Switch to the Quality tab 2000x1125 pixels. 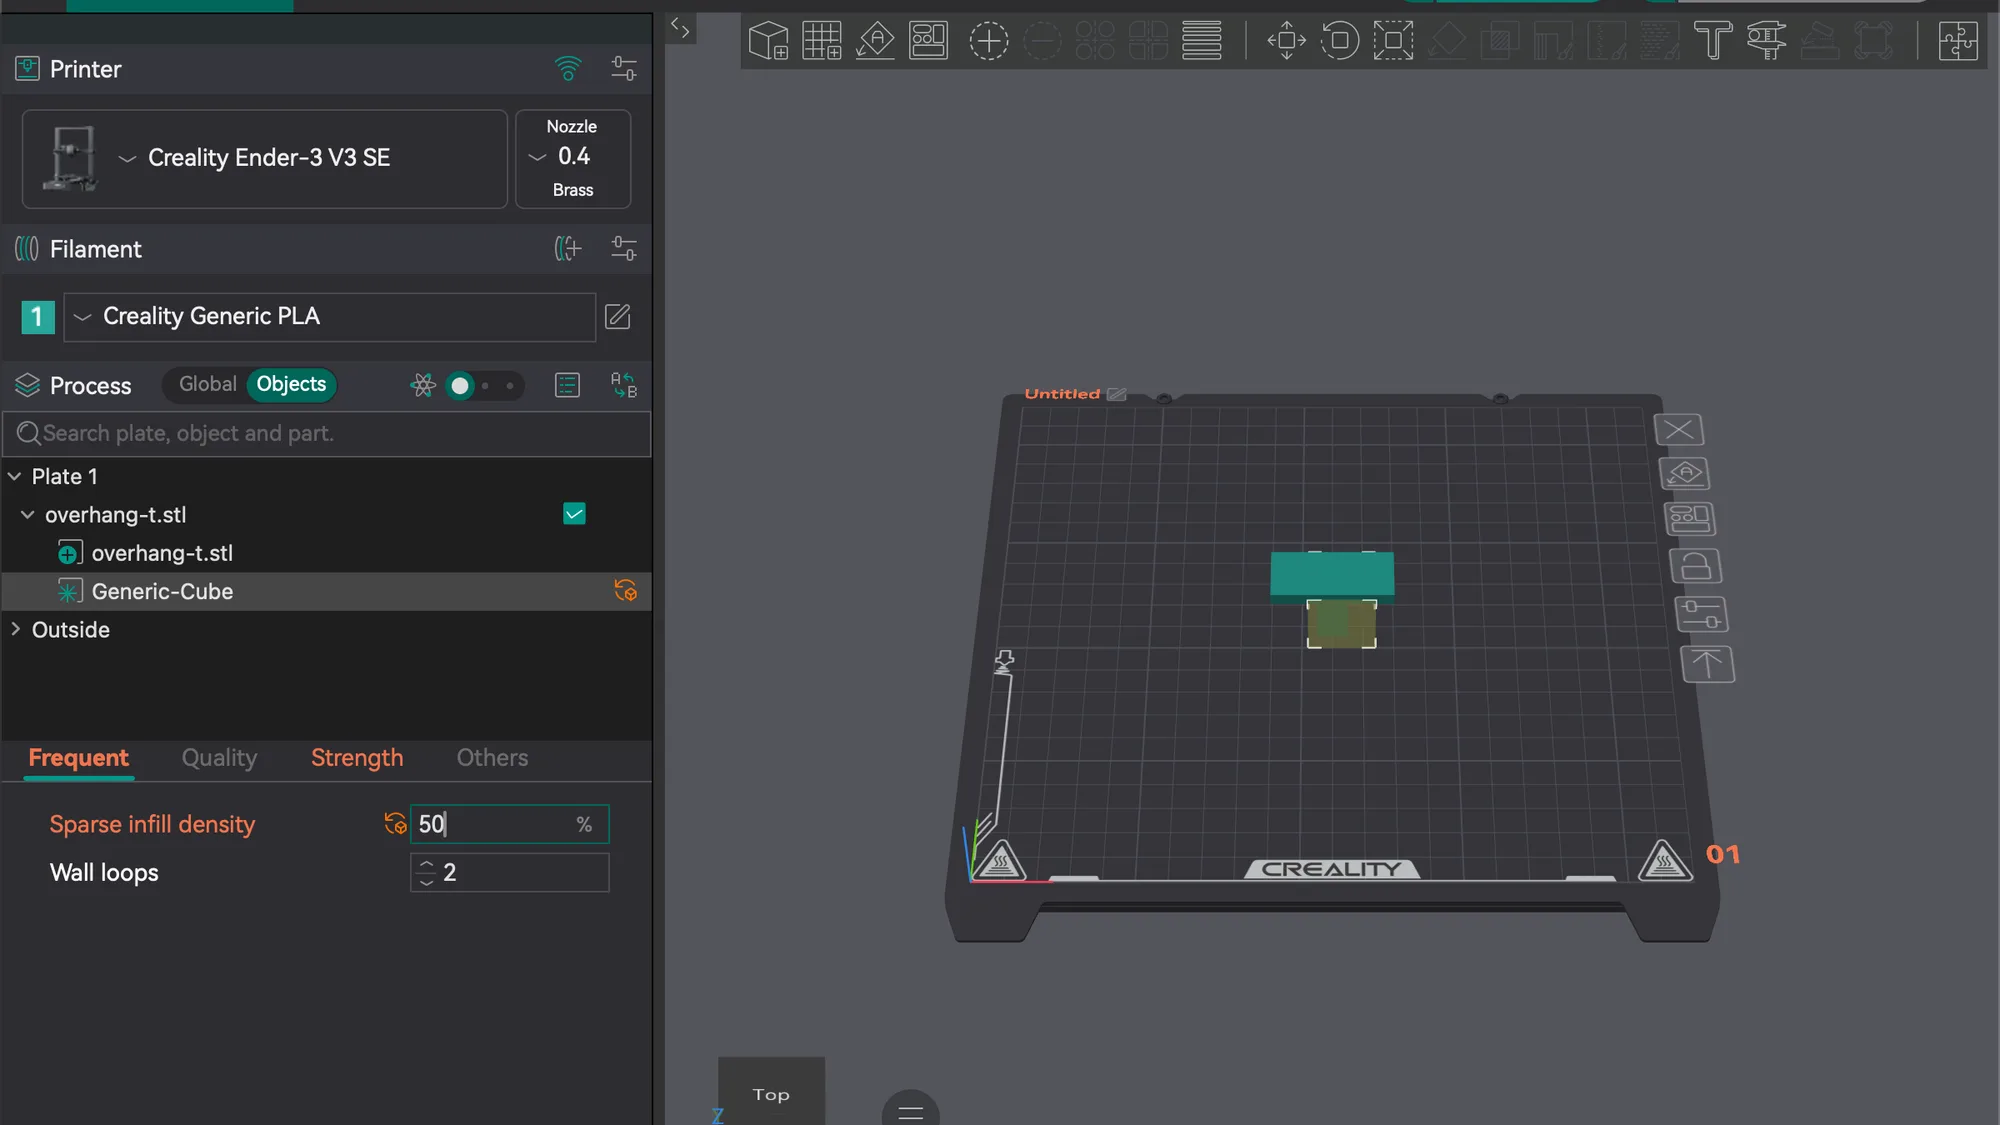pyautogui.click(x=219, y=758)
